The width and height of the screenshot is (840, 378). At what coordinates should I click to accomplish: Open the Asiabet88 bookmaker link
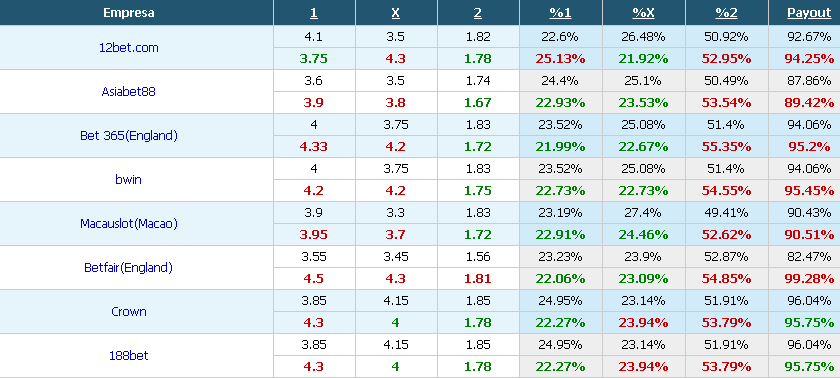click(129, 92)
